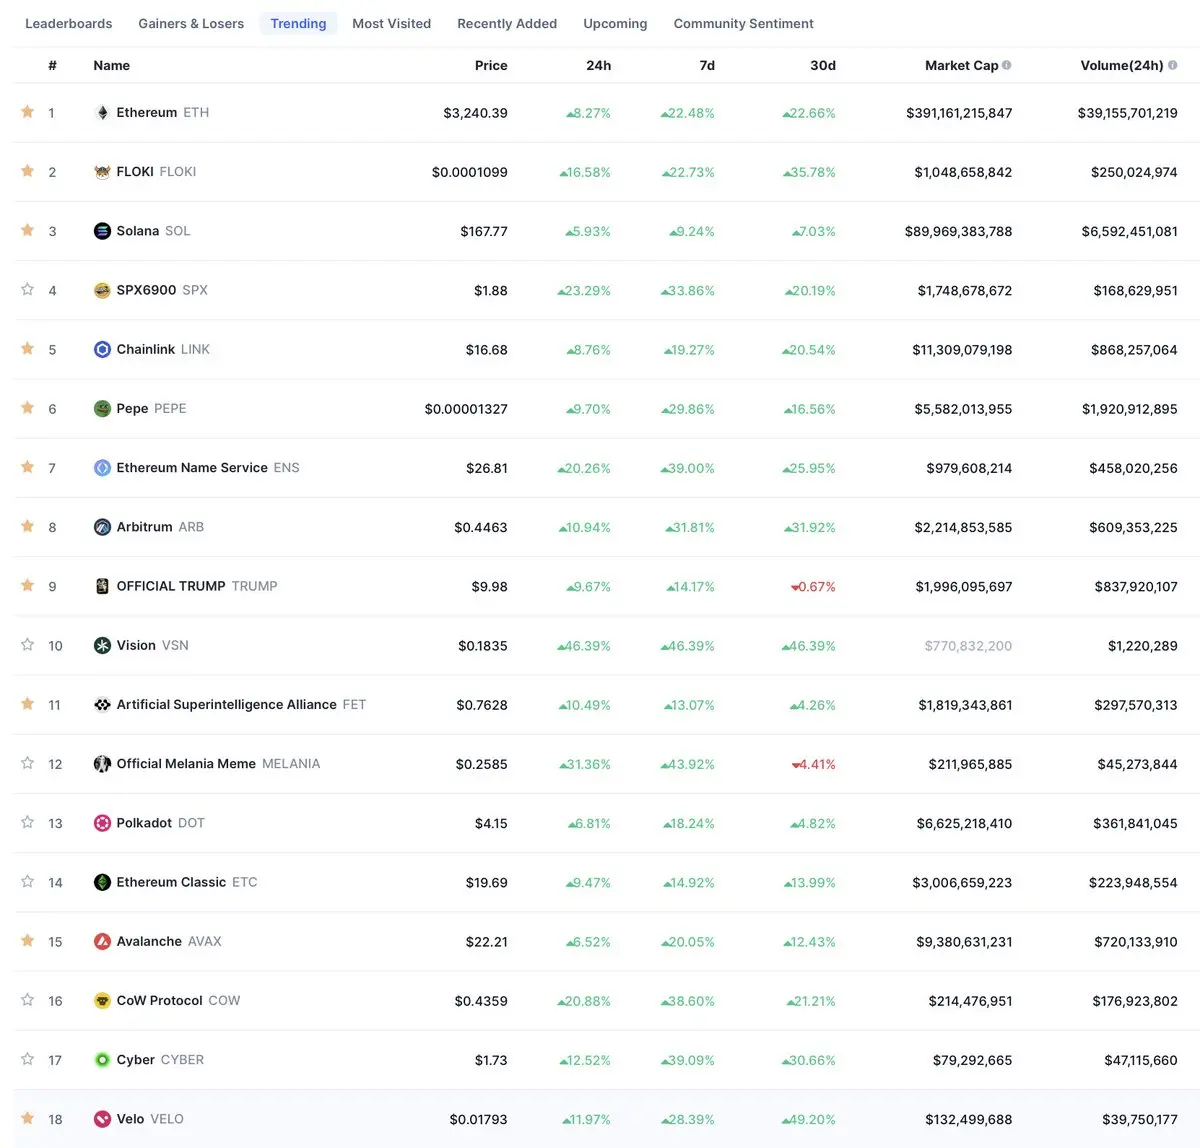Click the Cyber coin logo icon
1200x1148 pixels.
click(x=102, y=1060)
